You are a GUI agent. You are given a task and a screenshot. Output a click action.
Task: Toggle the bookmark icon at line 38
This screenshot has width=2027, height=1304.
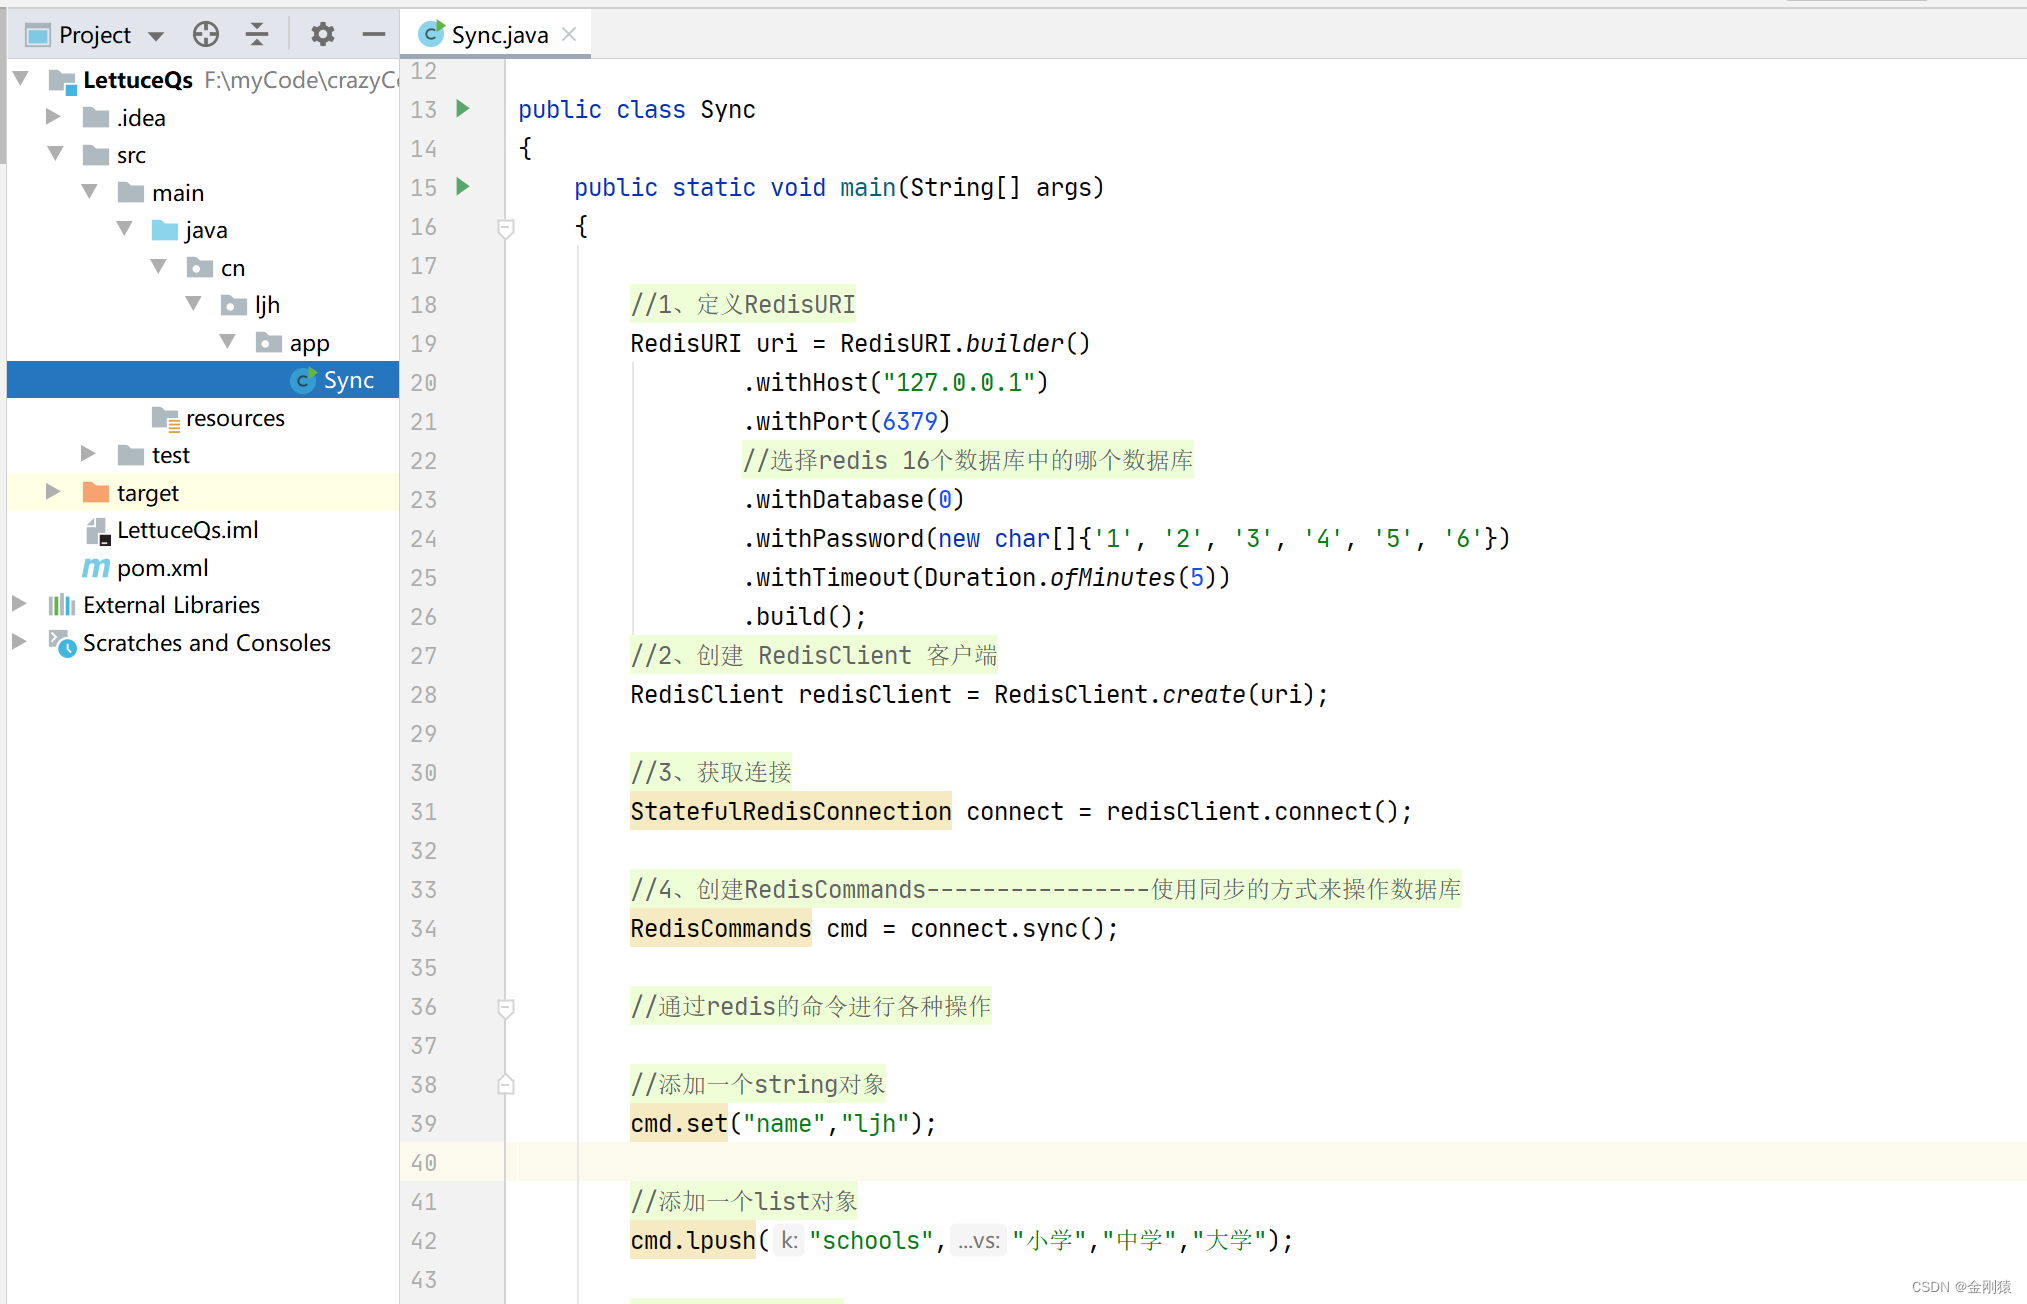[x=505, y=1084]
